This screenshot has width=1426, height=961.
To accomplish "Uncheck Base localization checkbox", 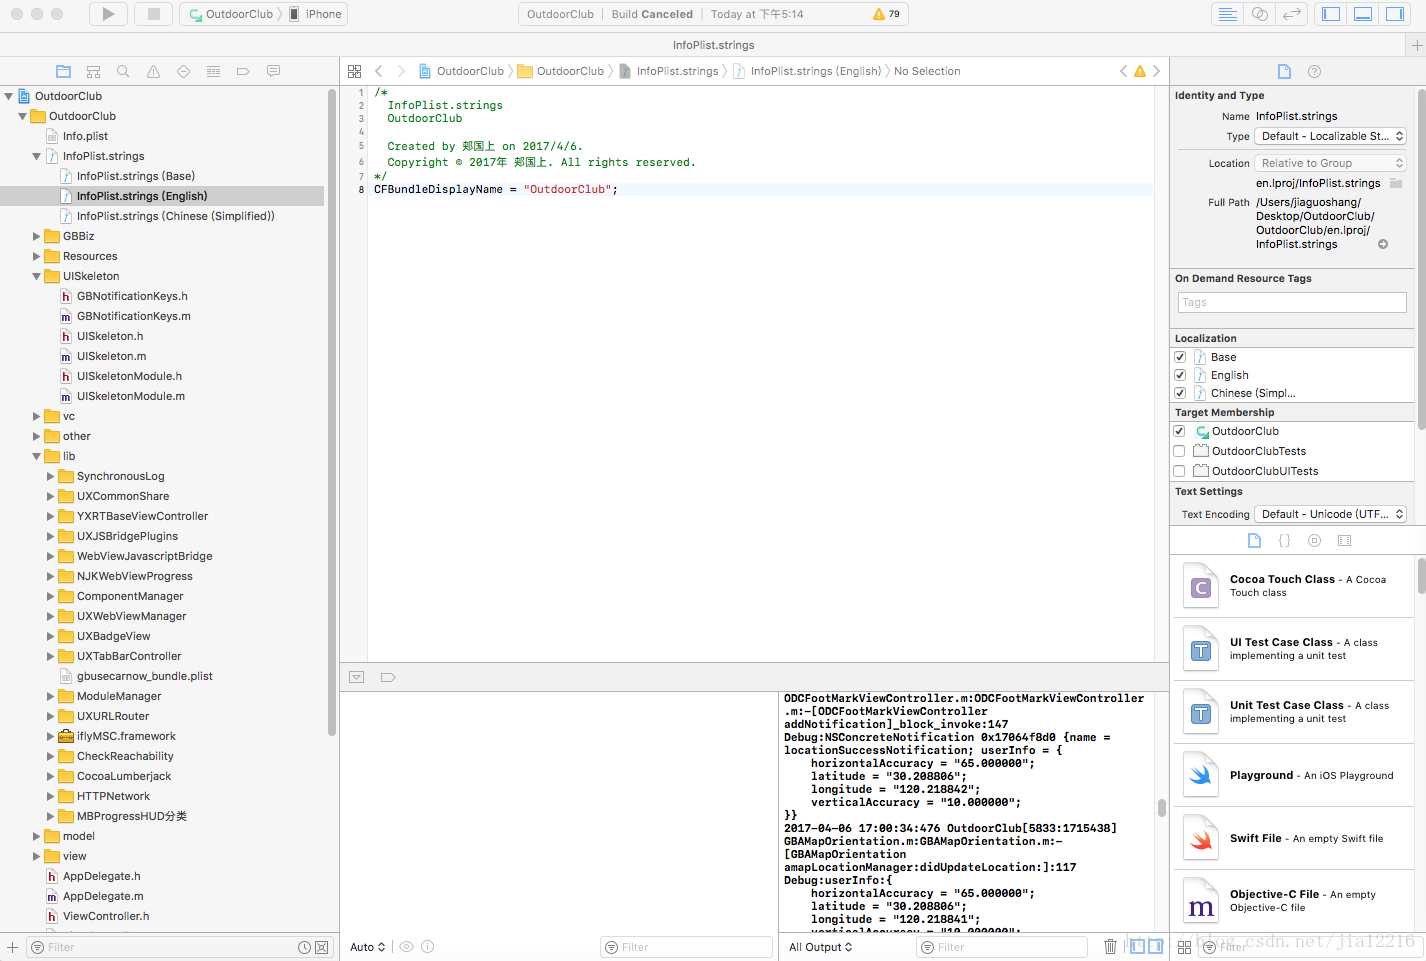I will pyautogui.click(x=1180, y=357).
